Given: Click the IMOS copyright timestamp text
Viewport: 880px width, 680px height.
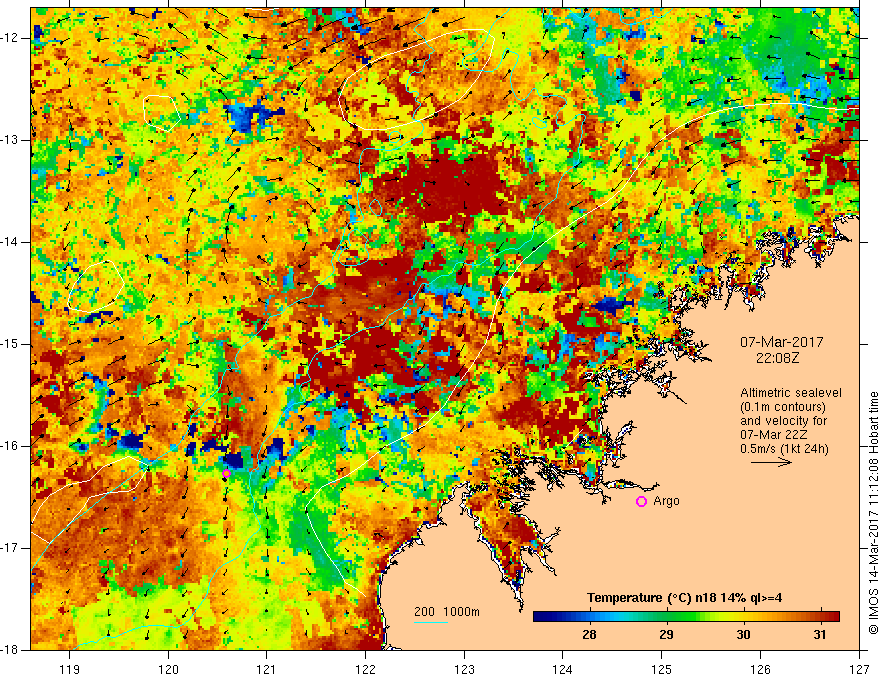Looking at the screenshot, I should pyautogui.click(x=873, y=513).
